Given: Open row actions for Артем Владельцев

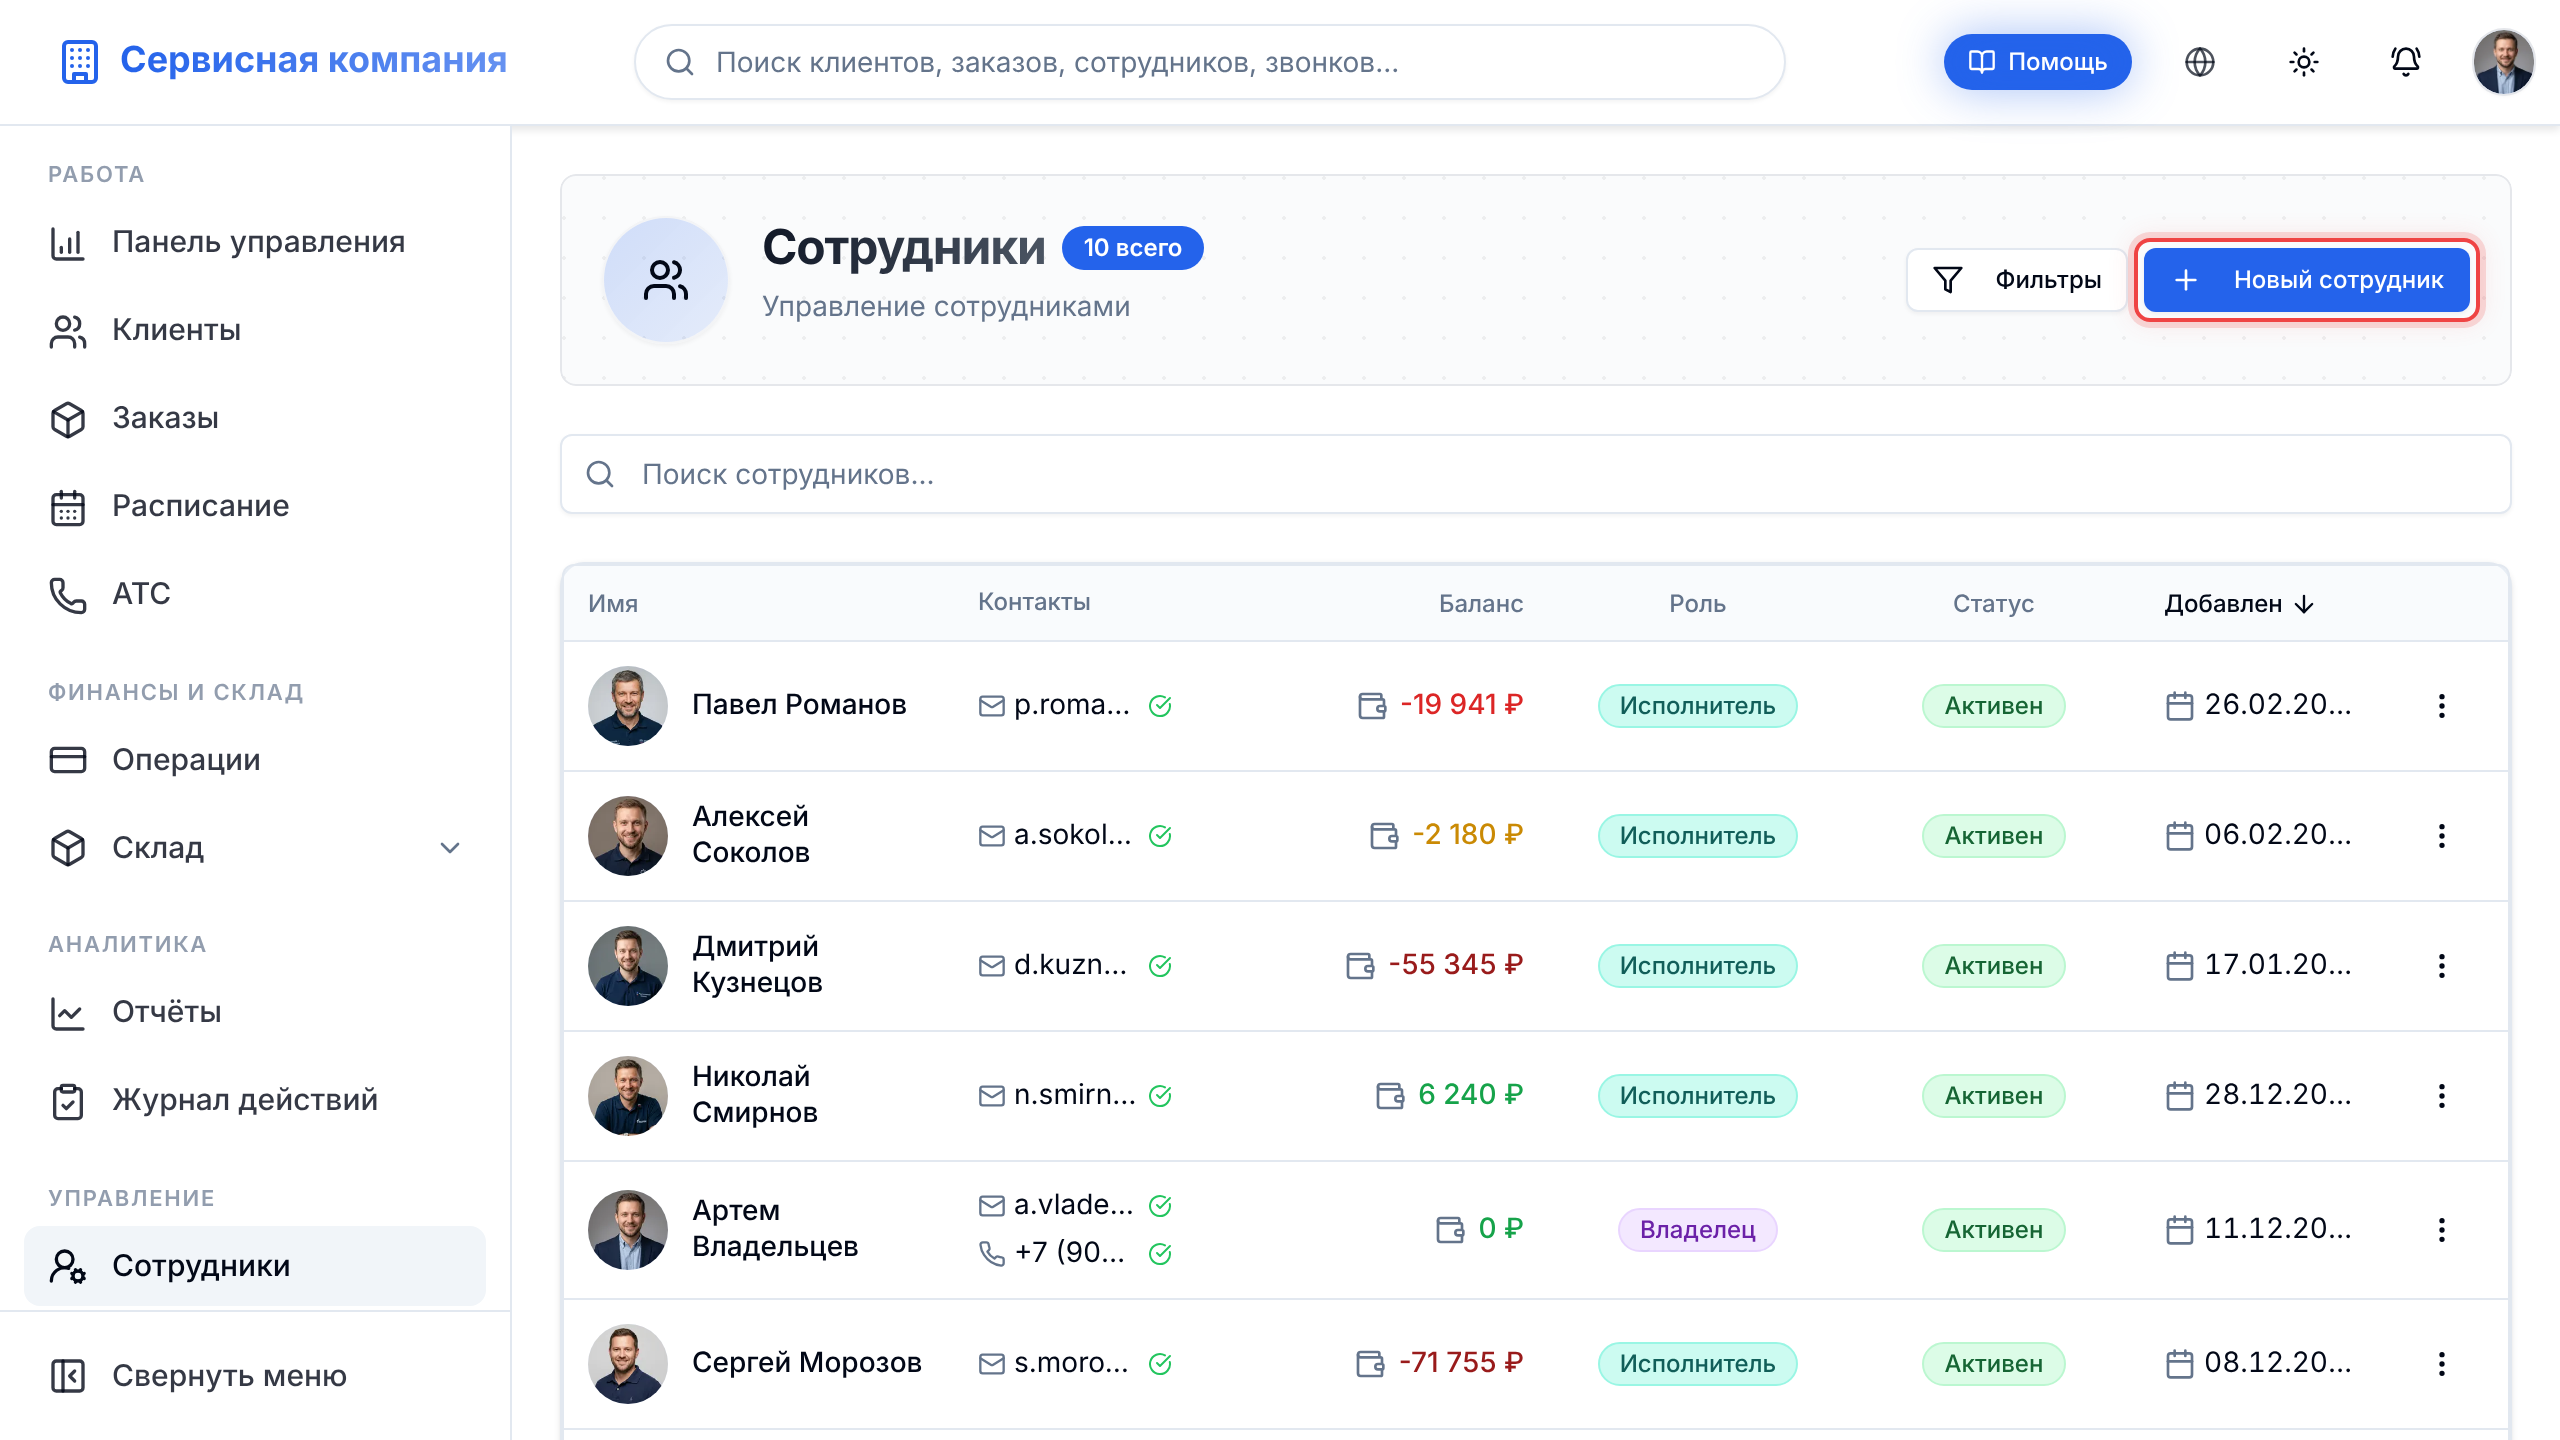Looking at the screenshot, I should tap(2442, 1230).
